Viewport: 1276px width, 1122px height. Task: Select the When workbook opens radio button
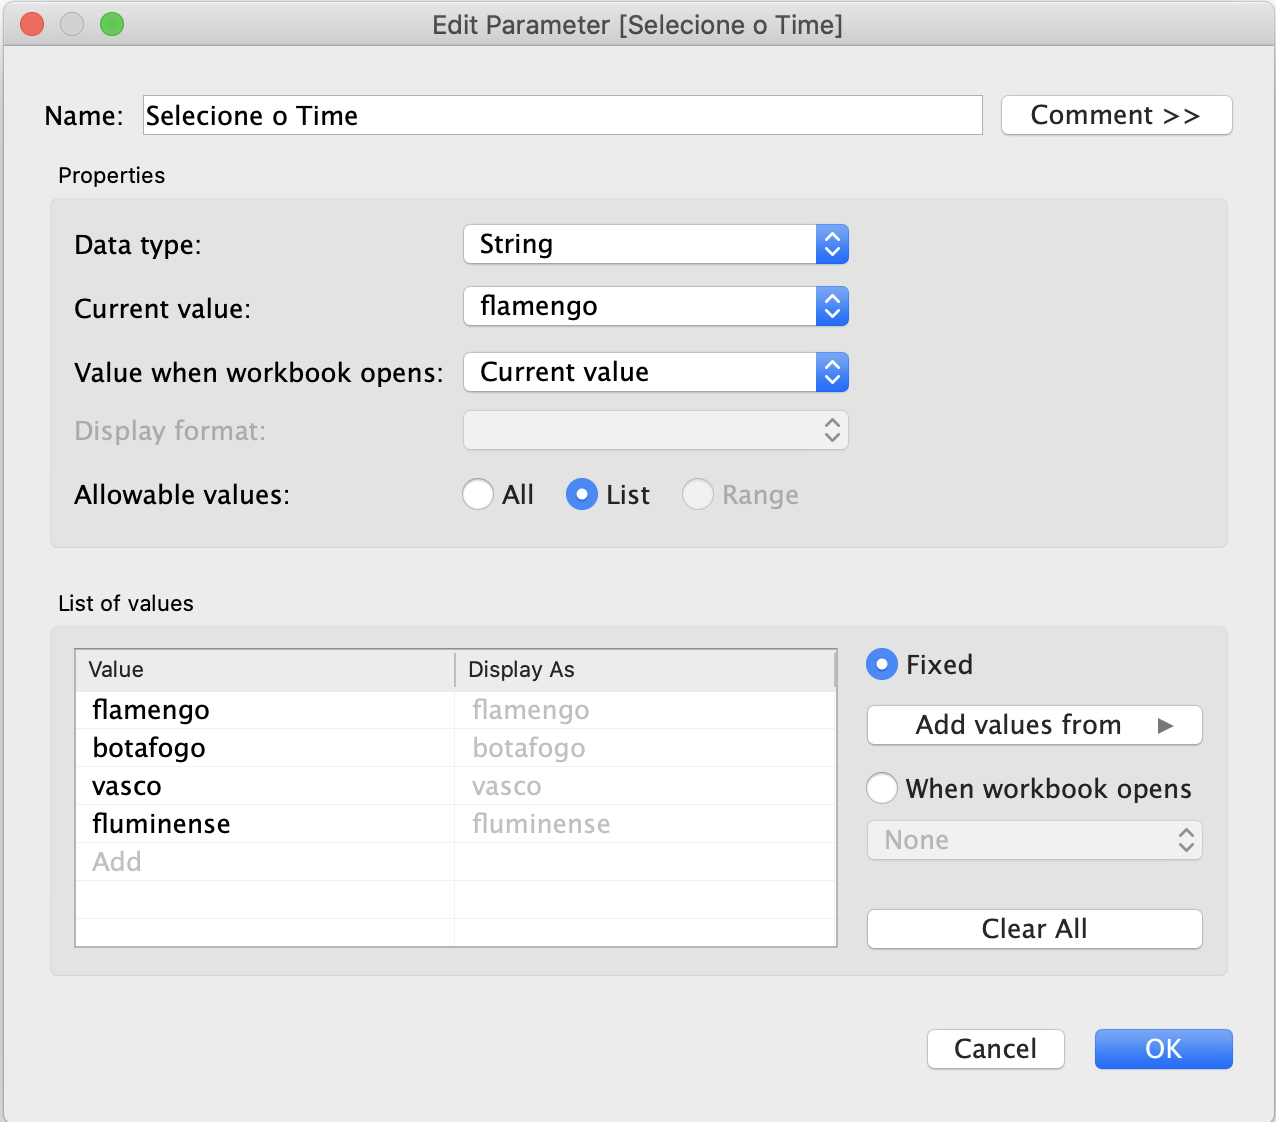882,788
